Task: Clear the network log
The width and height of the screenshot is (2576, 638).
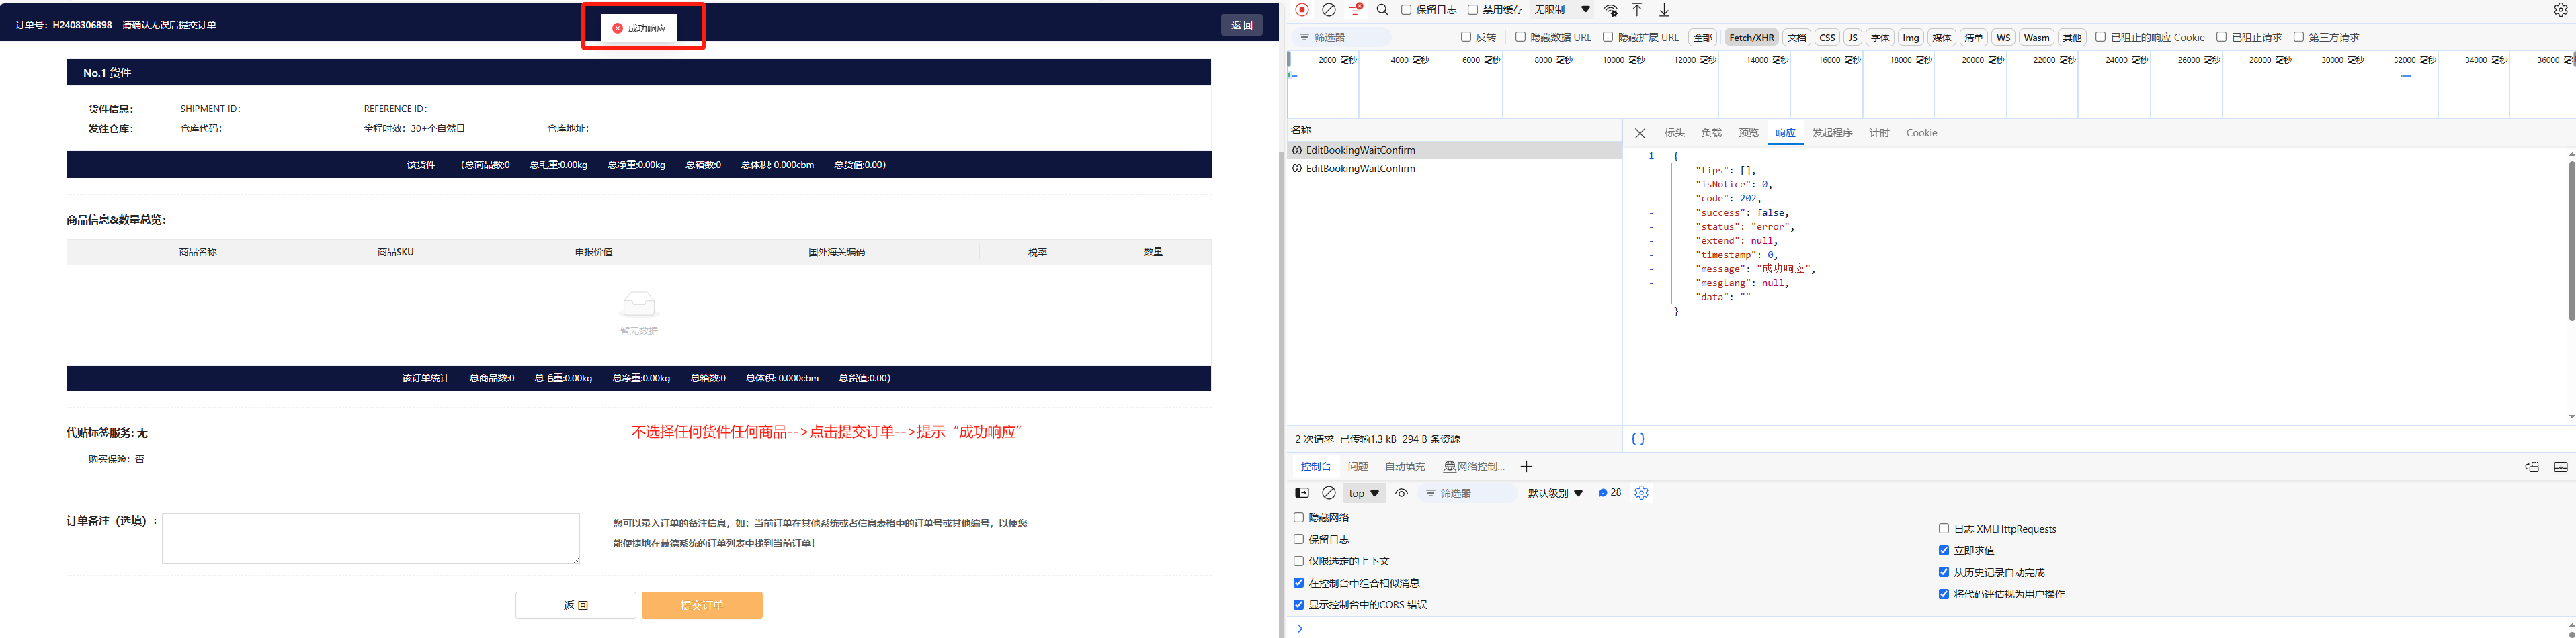Action: 1329,10
